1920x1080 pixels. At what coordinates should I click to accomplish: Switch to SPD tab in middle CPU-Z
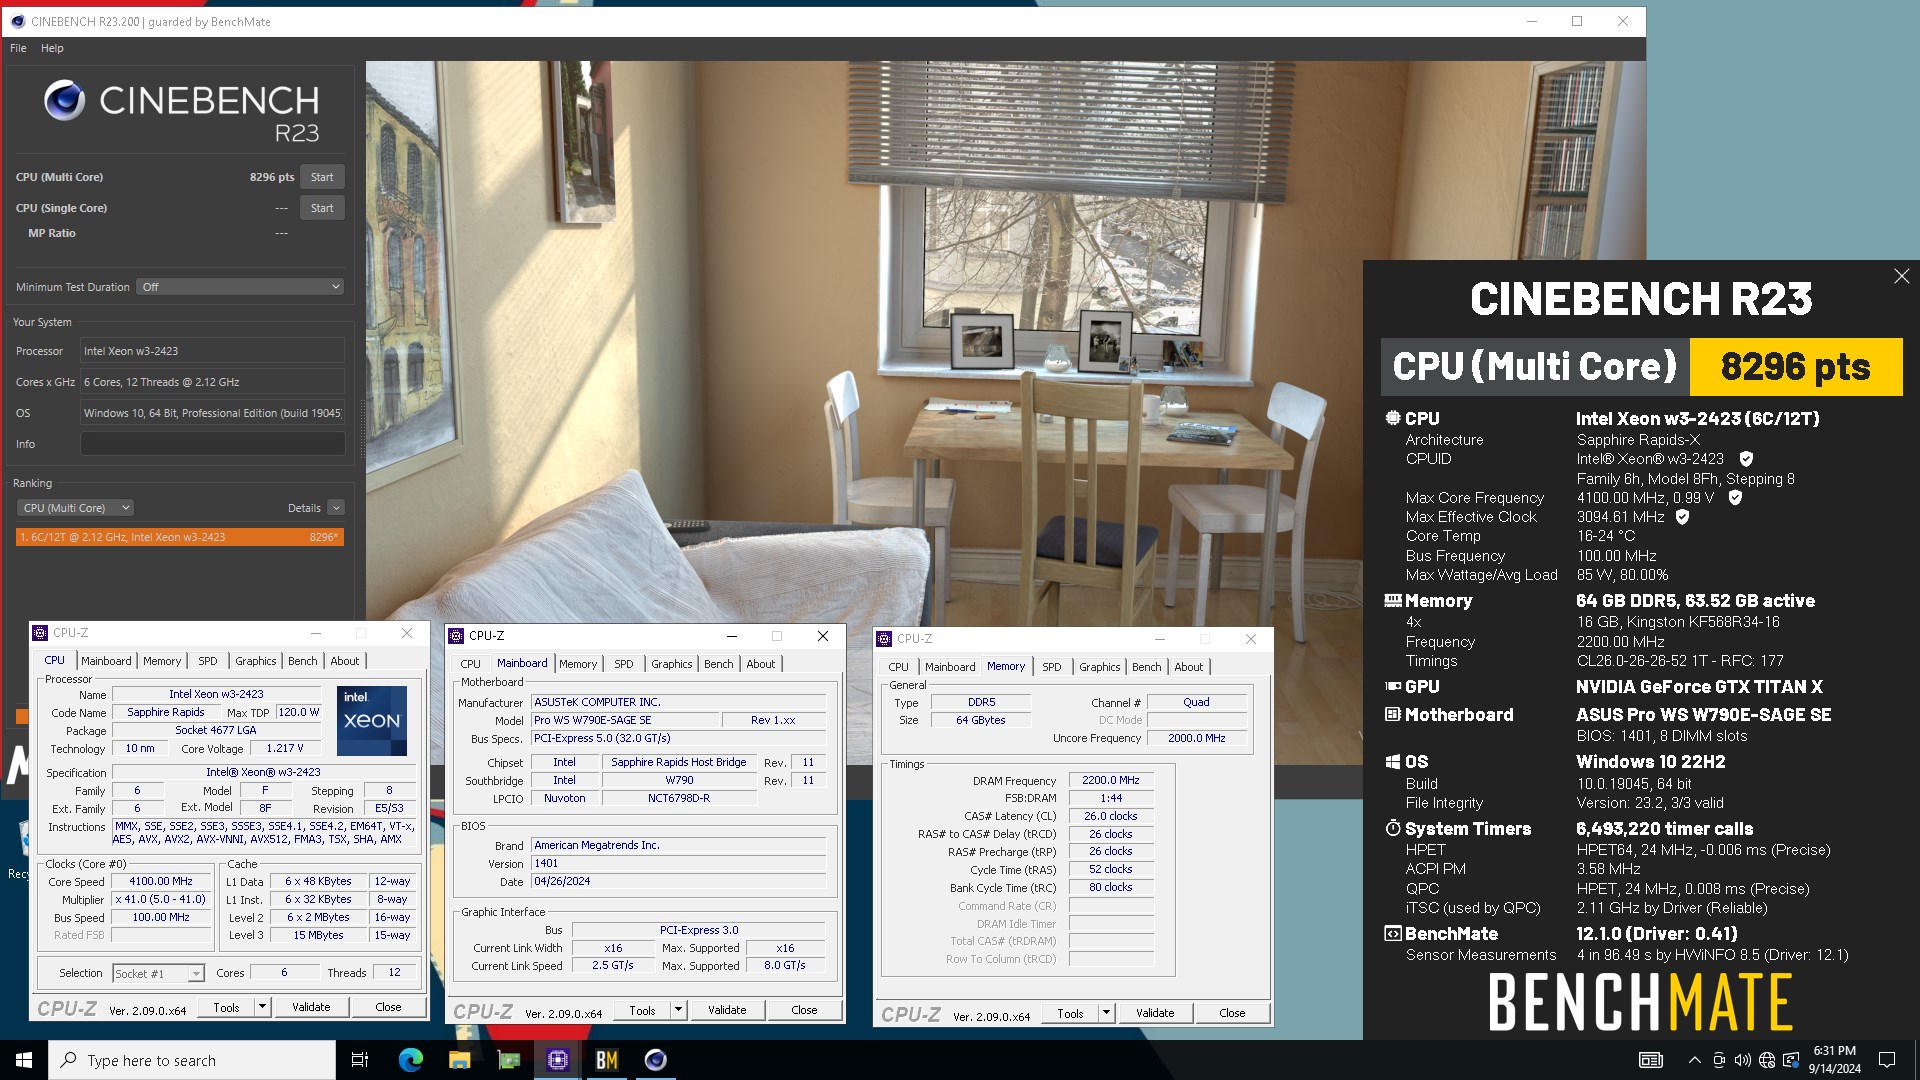624,664
